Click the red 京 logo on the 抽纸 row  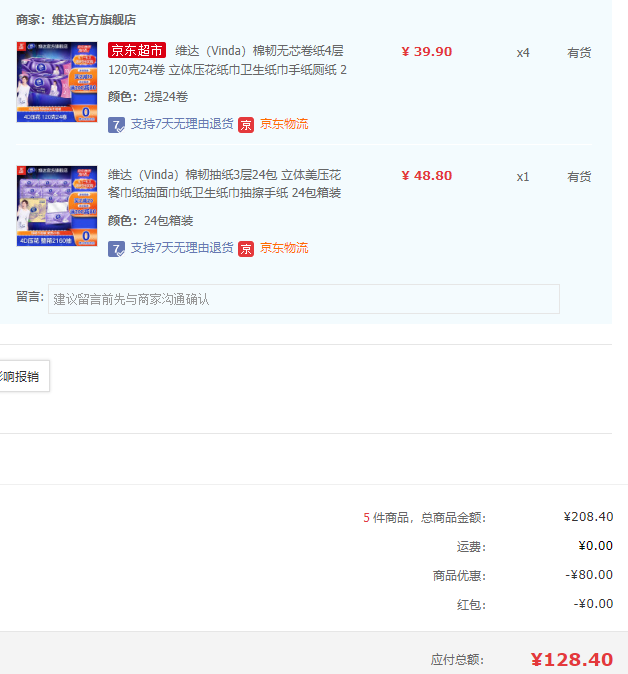coord(246,249)
